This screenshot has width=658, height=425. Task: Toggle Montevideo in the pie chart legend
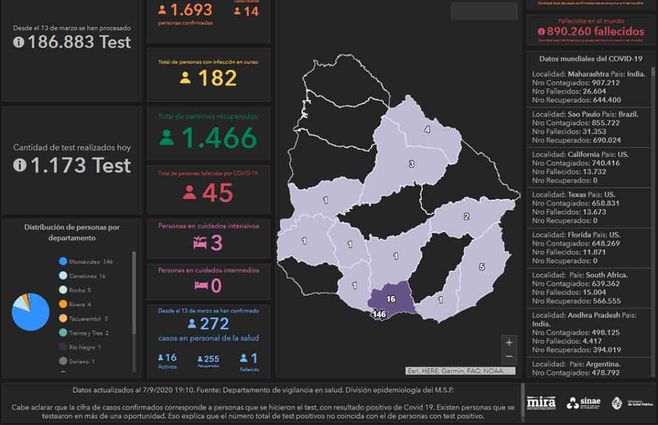pos(65,261)
